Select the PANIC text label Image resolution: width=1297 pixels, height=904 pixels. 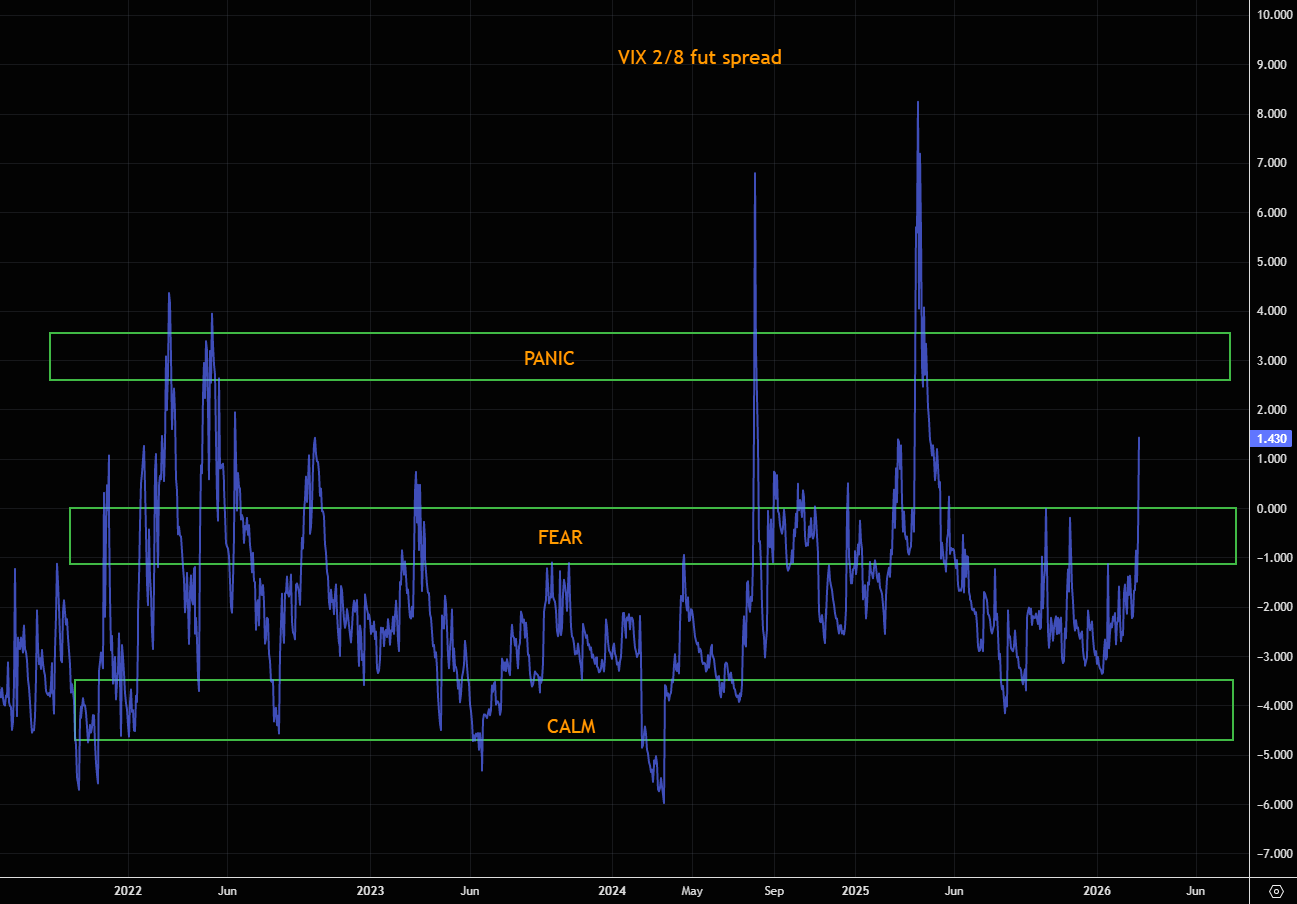coord(549,358)
